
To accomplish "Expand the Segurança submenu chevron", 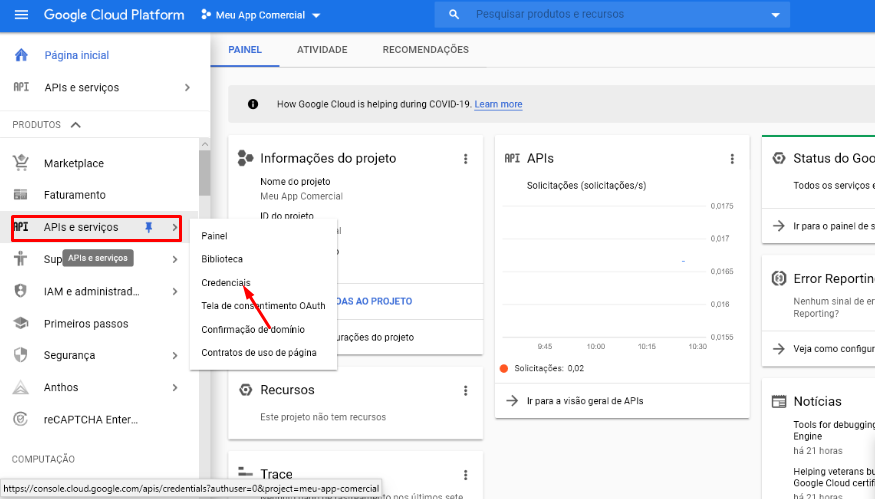I will 175,356.
